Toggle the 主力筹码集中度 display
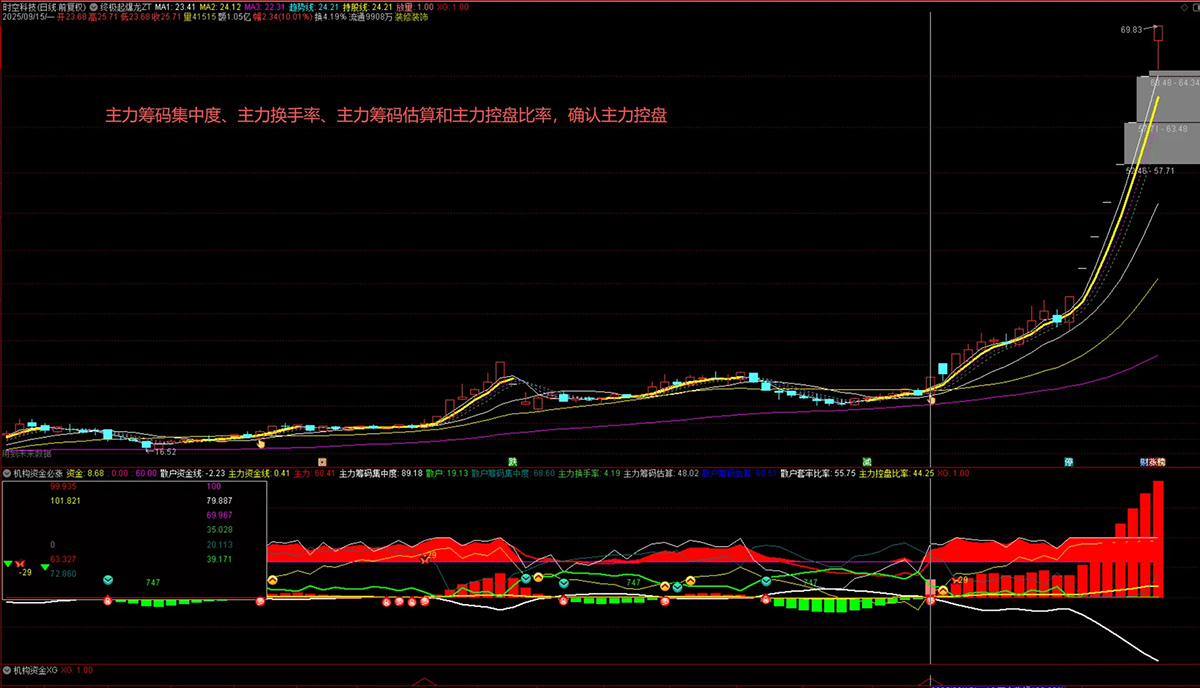 [x=365, y=476]
